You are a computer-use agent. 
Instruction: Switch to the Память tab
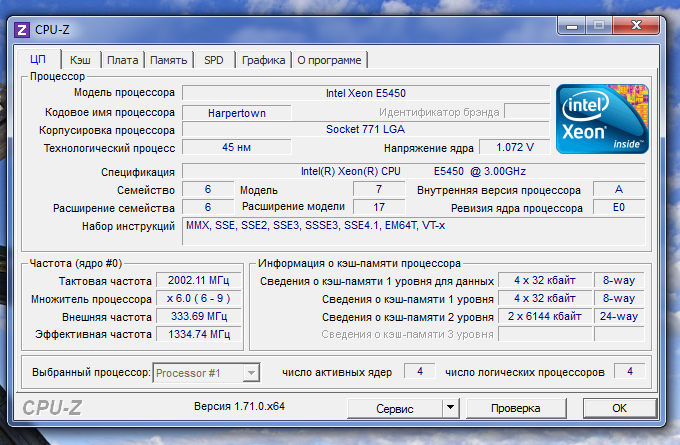point(169,60)
